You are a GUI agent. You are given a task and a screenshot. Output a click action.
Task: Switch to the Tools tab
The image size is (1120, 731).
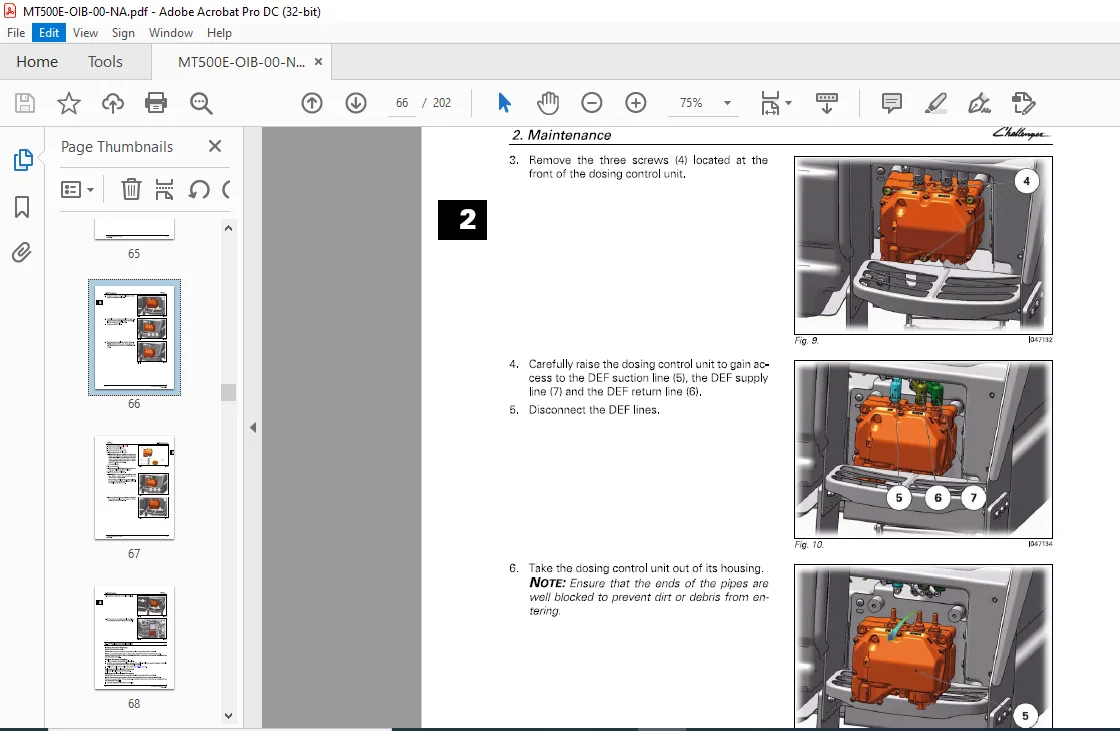pos(105,61)
